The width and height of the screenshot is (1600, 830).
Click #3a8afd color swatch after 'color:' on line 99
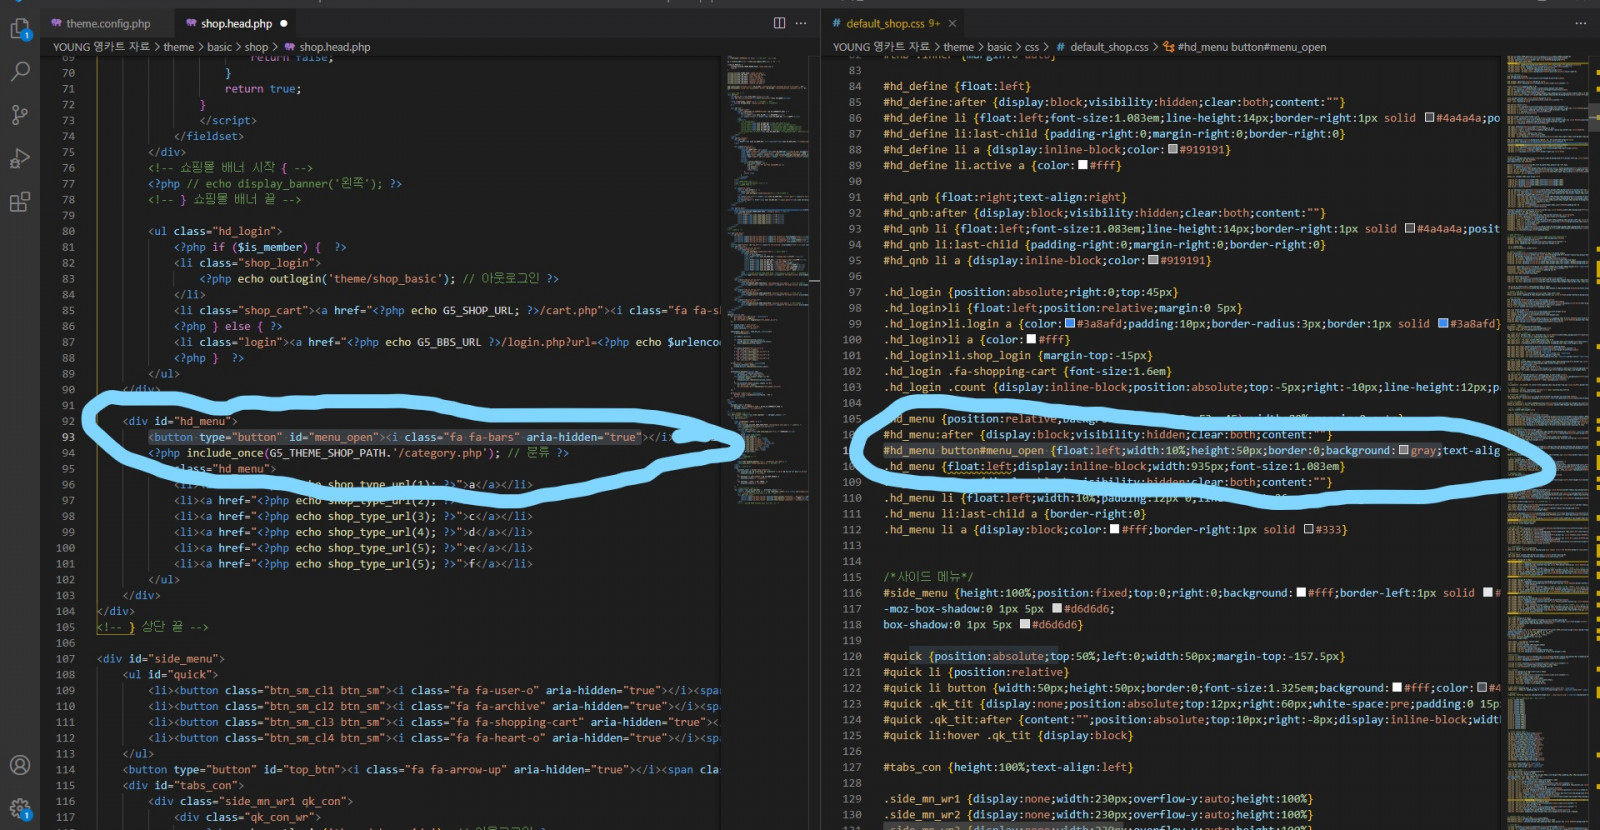(x=1070, y=324)
